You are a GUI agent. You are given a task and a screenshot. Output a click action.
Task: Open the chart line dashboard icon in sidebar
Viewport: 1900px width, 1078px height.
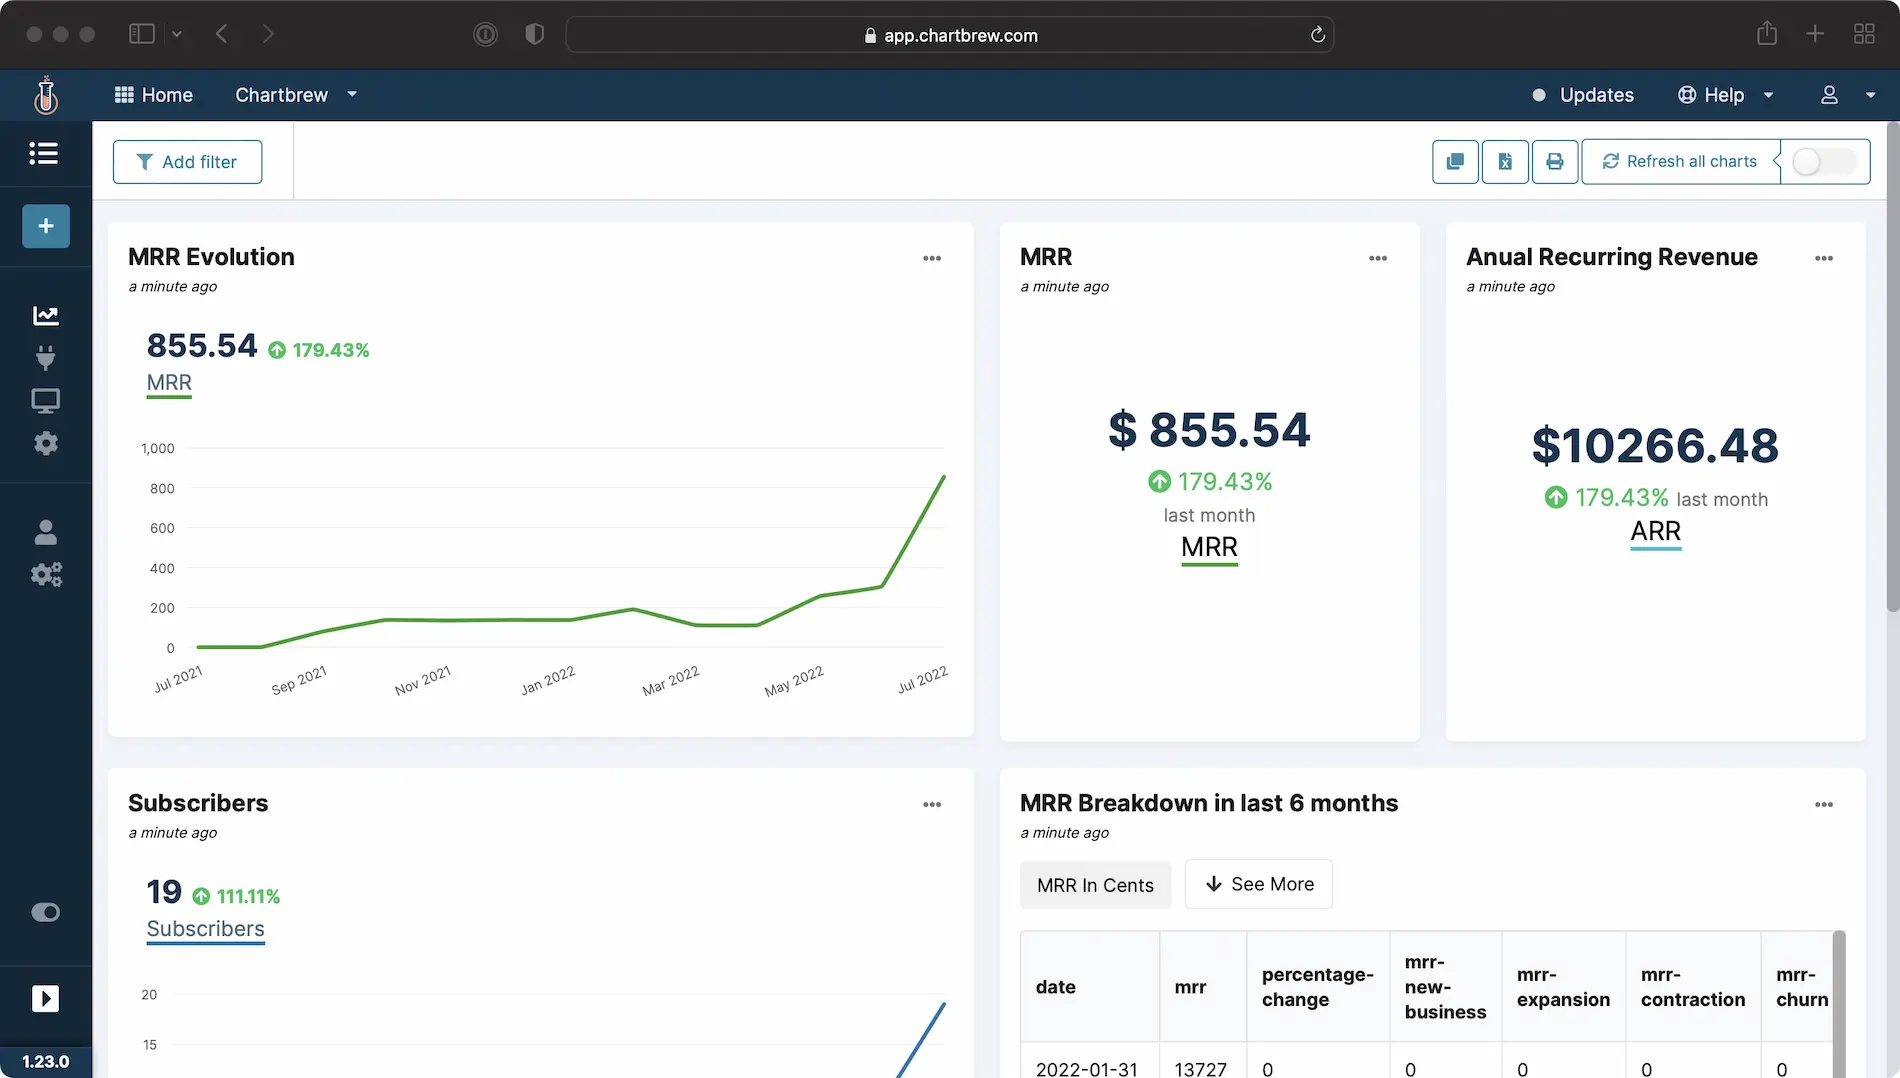46,315
